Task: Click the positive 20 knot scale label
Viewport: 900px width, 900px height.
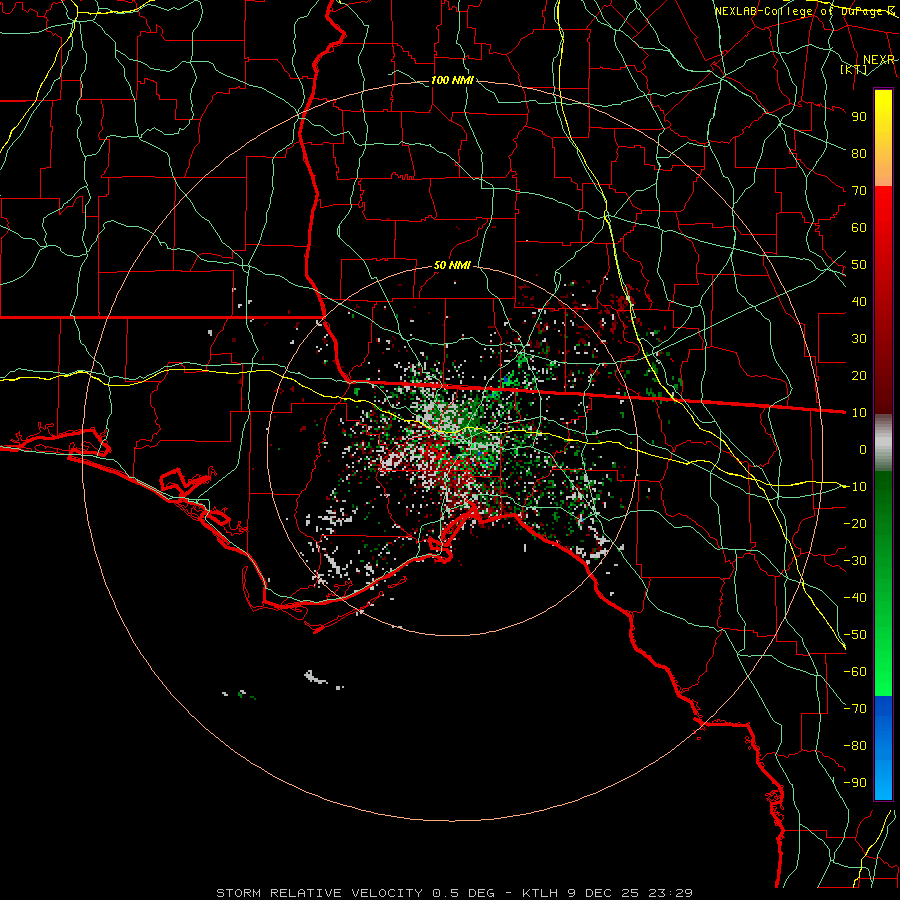Action: point(859,375)
